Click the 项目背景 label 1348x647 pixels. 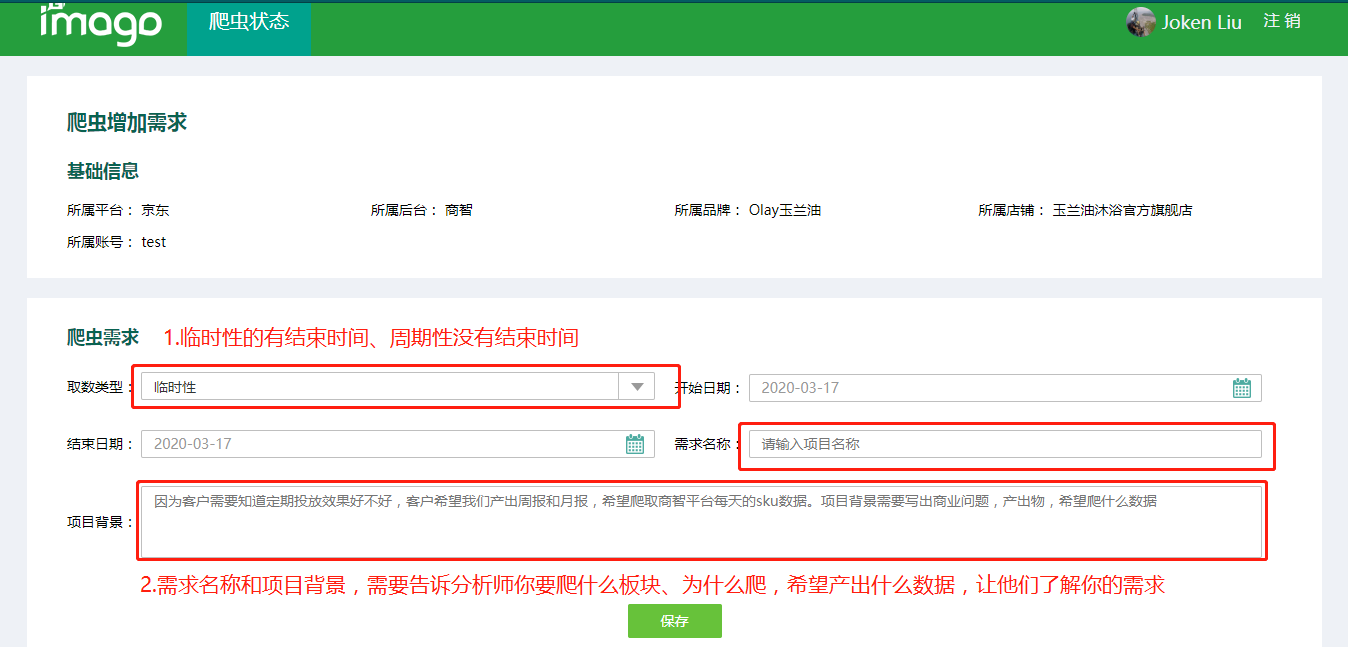point(100,521)
